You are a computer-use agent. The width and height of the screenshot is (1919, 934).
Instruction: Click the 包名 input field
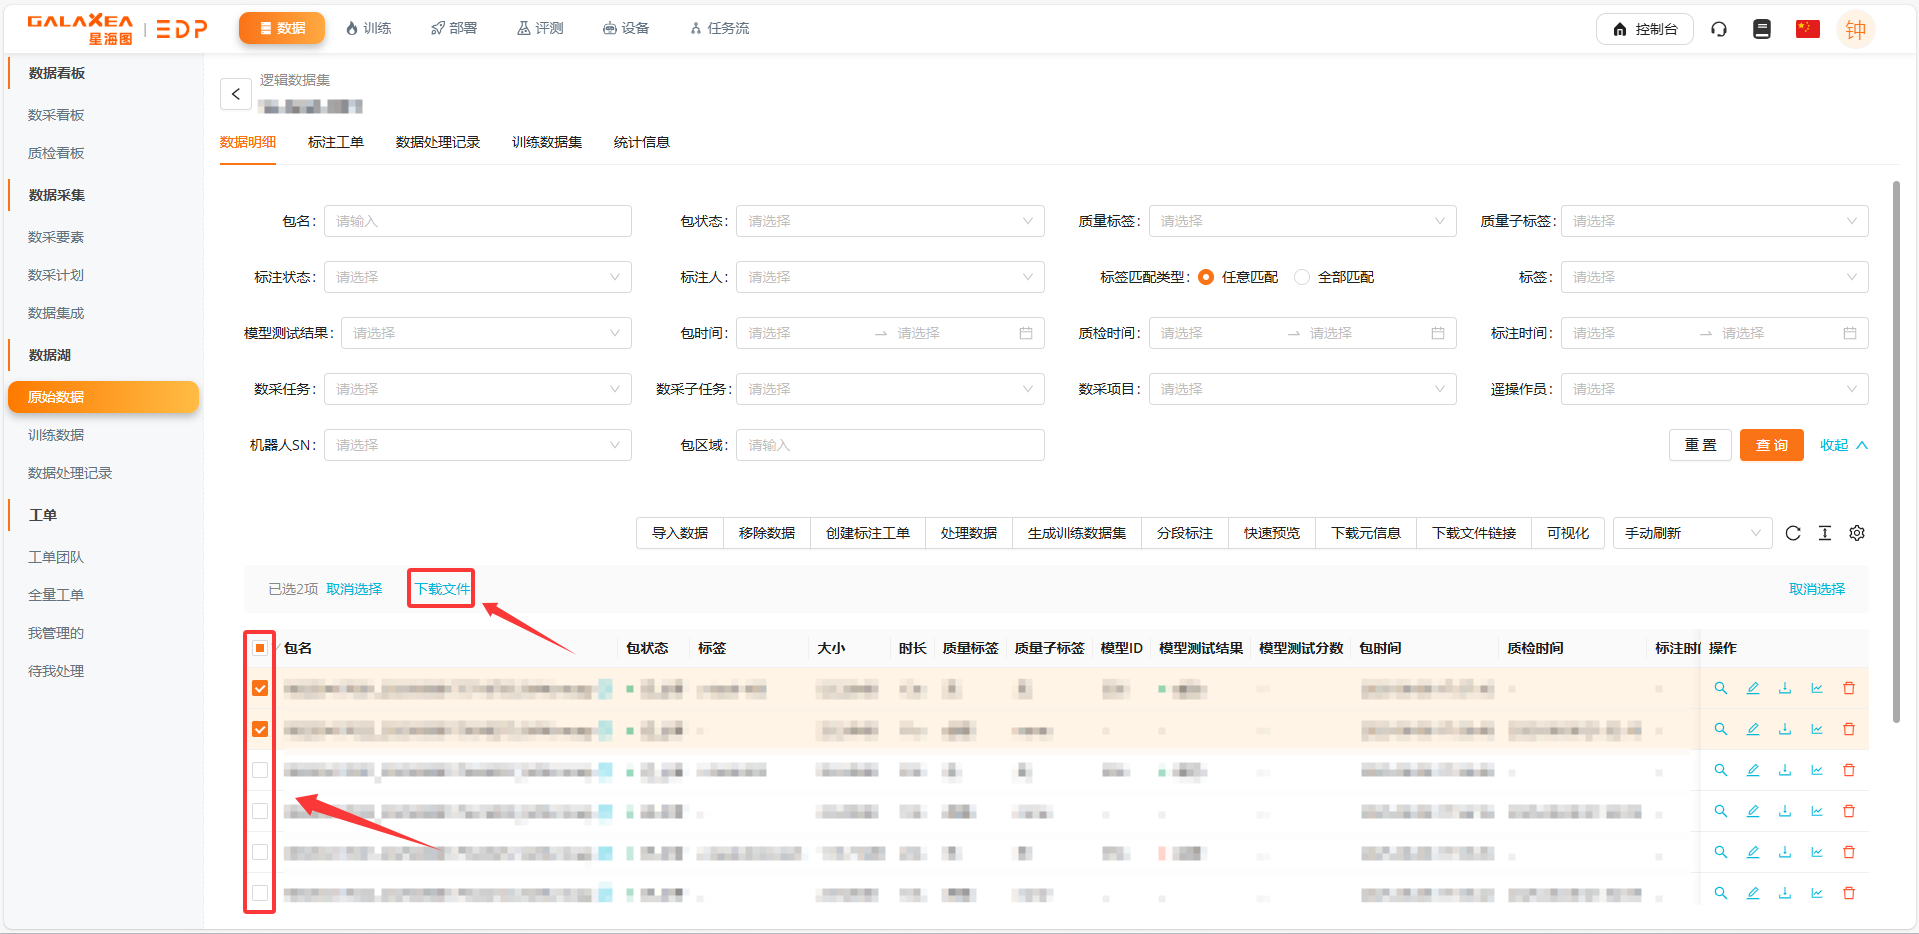(x=477, y=221)
